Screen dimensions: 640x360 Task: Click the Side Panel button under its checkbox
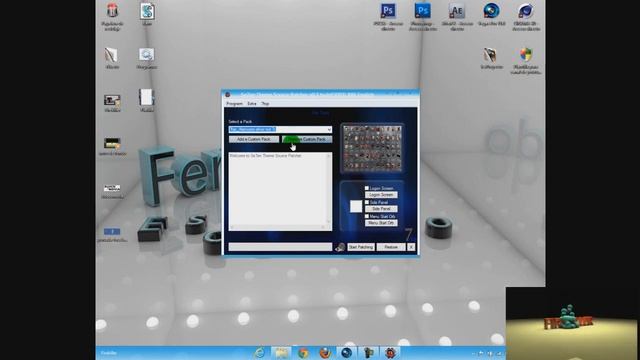(x=381, y=209)
